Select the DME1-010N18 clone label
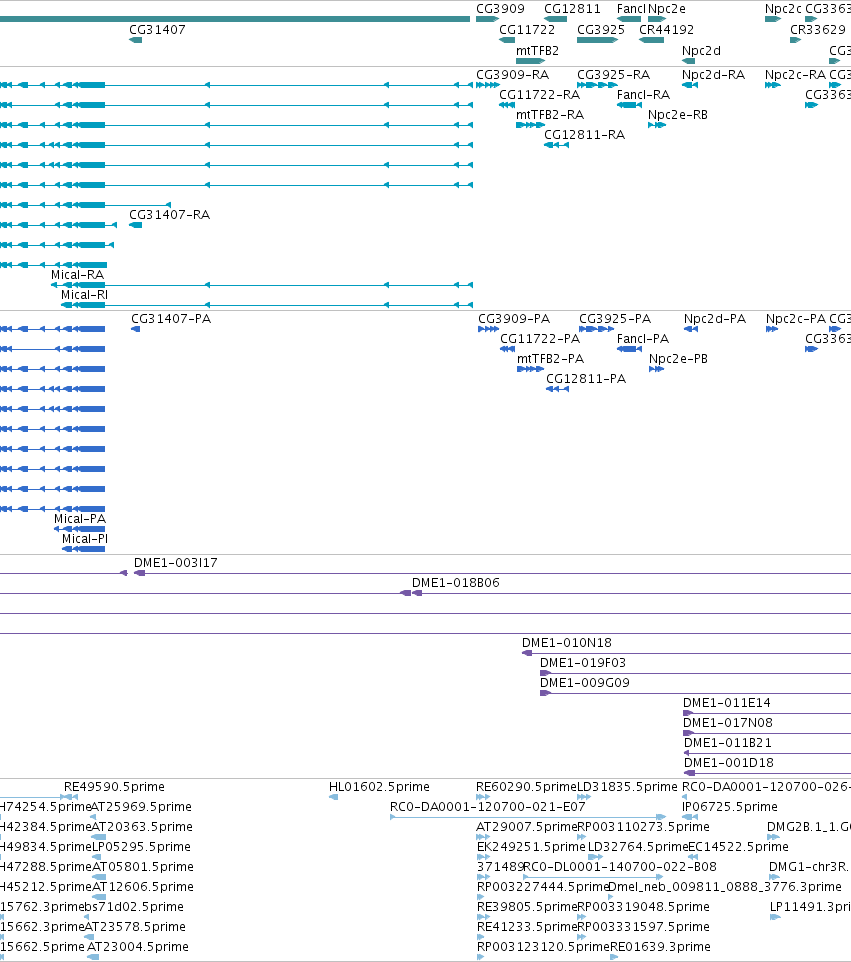Screen dimensions: 851x962 pos(566,643)
